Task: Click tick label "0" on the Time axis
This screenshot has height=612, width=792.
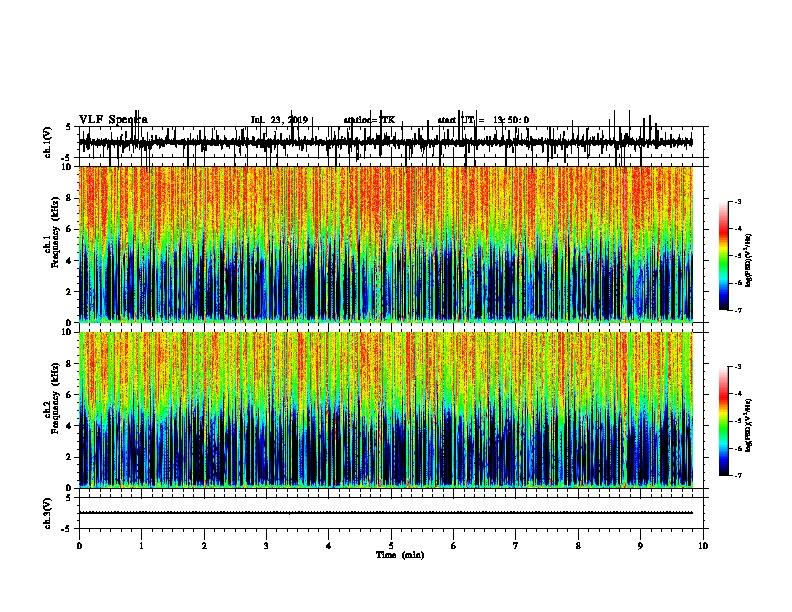Action: 79,546
